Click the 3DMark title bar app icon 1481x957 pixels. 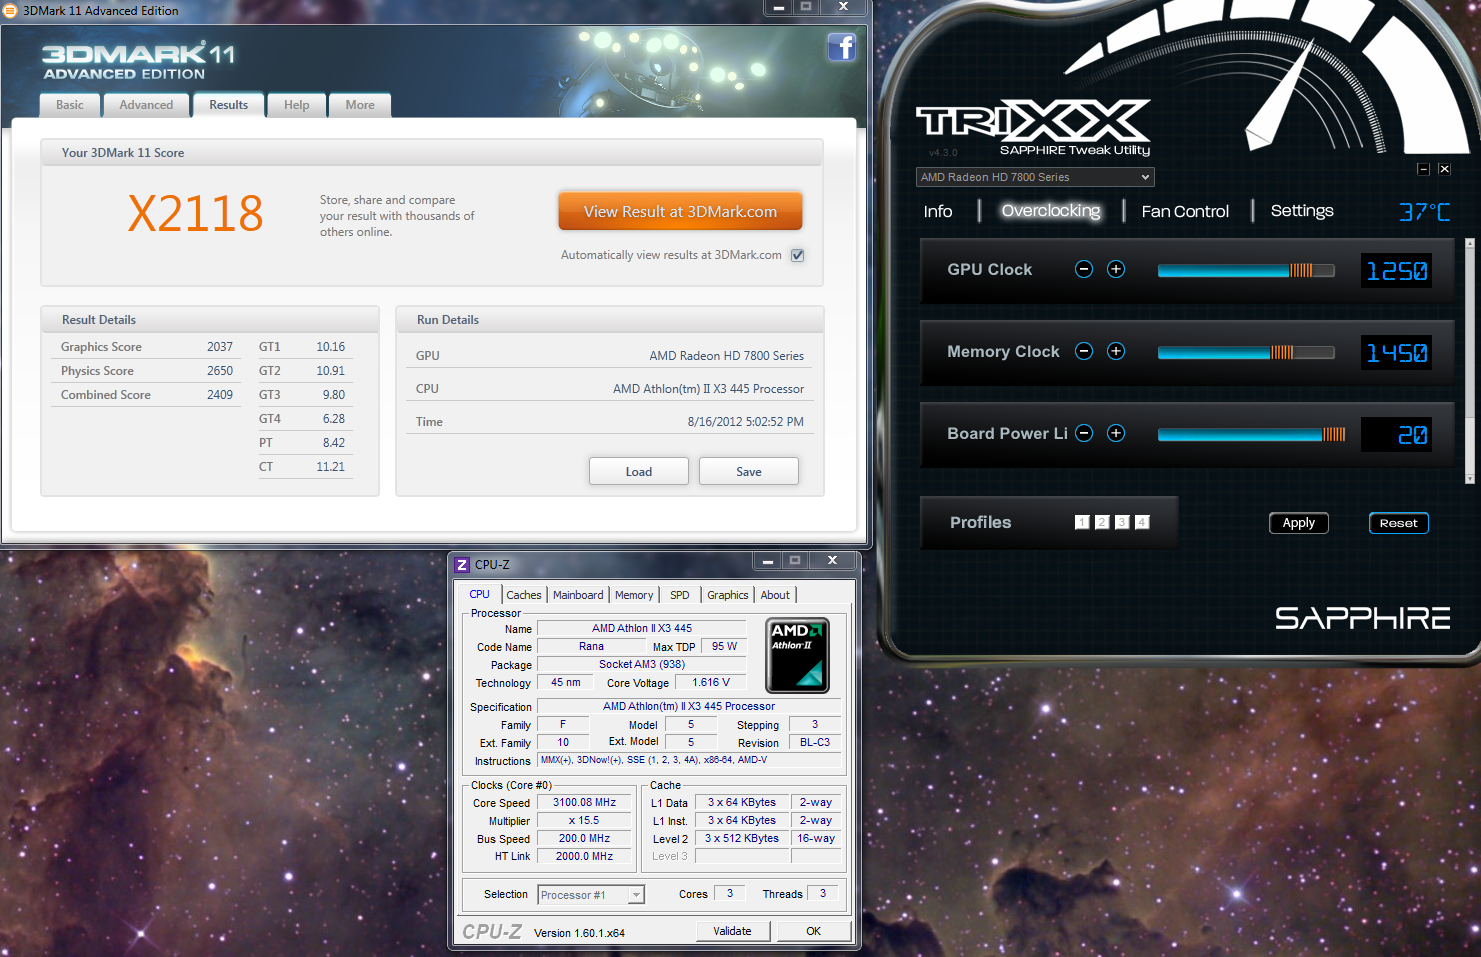pyautogui.click(x=10, y=11)
